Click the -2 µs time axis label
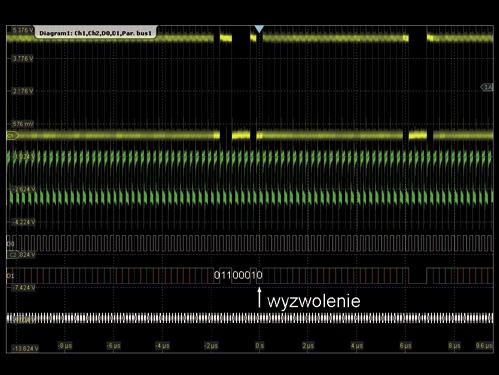The height and width of the screenshot is (375, 499). 211,346
